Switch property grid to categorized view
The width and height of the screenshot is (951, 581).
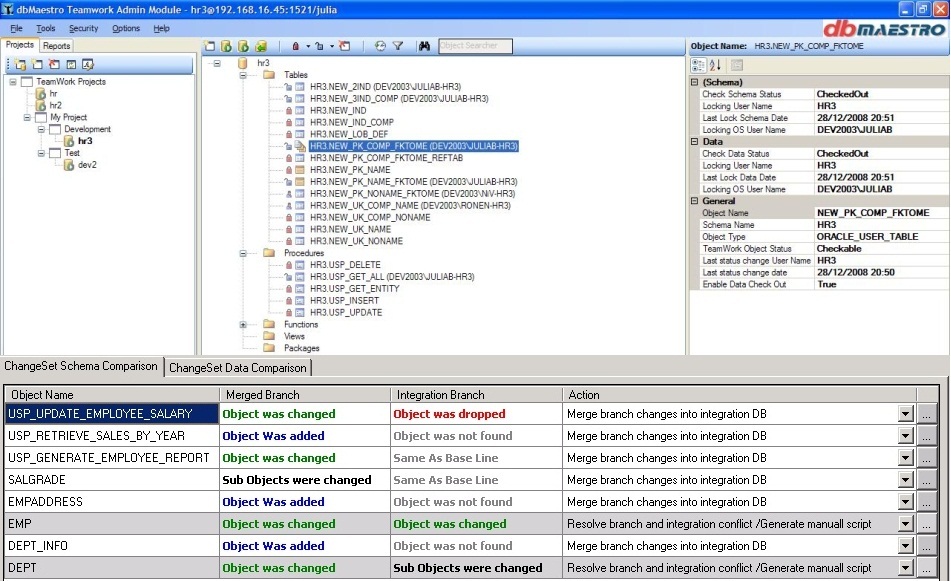click(699, 65)
